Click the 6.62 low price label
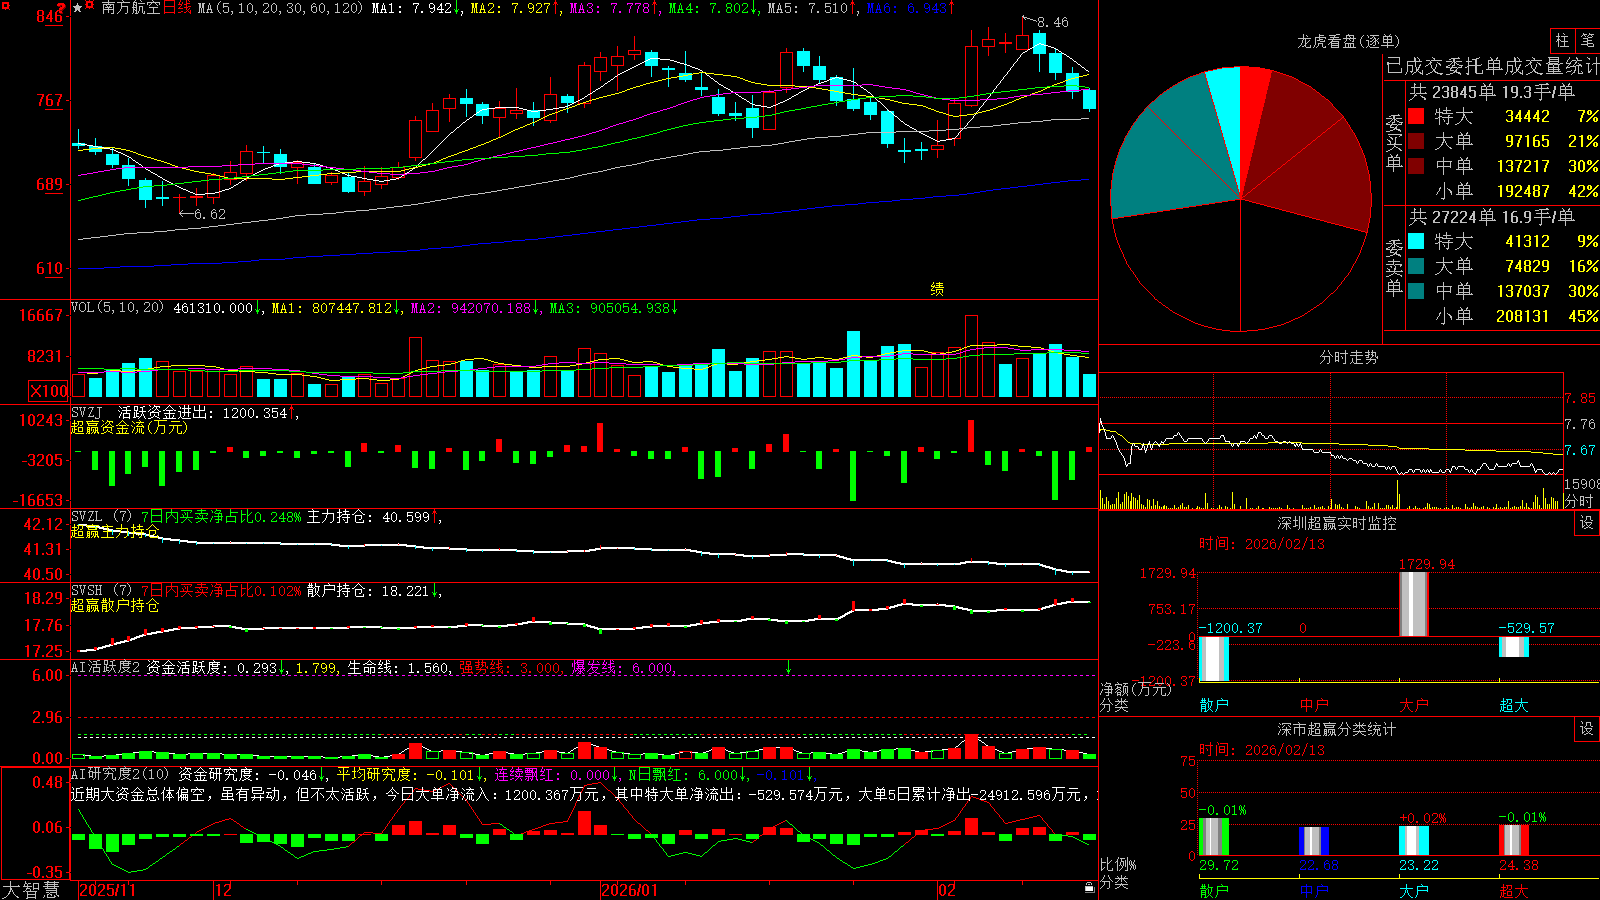Image resolution: width=1600 pixels, height=900 pixels. point(210,214)
